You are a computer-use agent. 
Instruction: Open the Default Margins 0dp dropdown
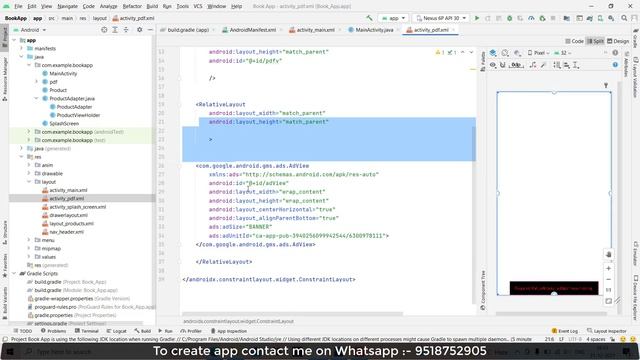[516, 65]
